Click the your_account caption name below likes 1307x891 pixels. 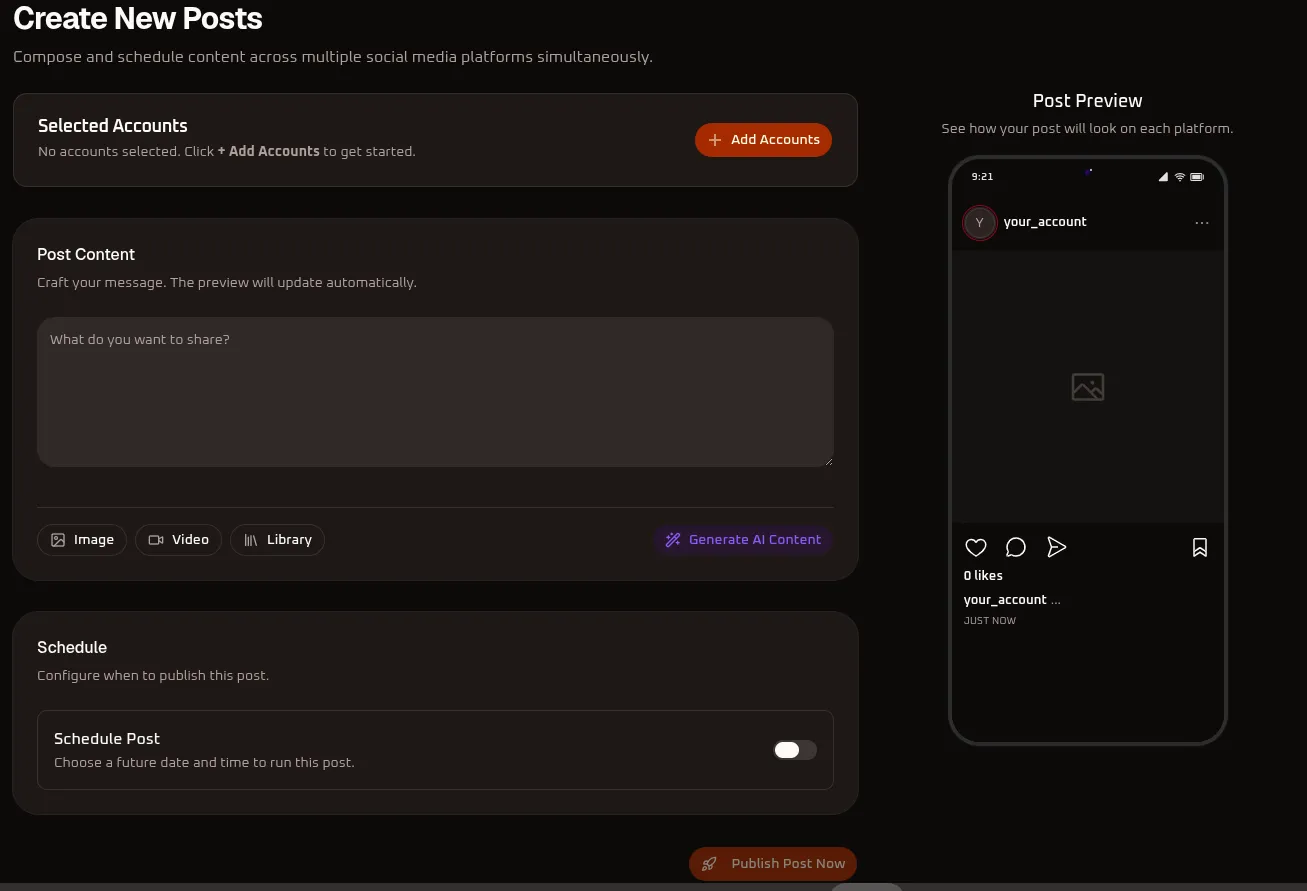click(1005, 600)
